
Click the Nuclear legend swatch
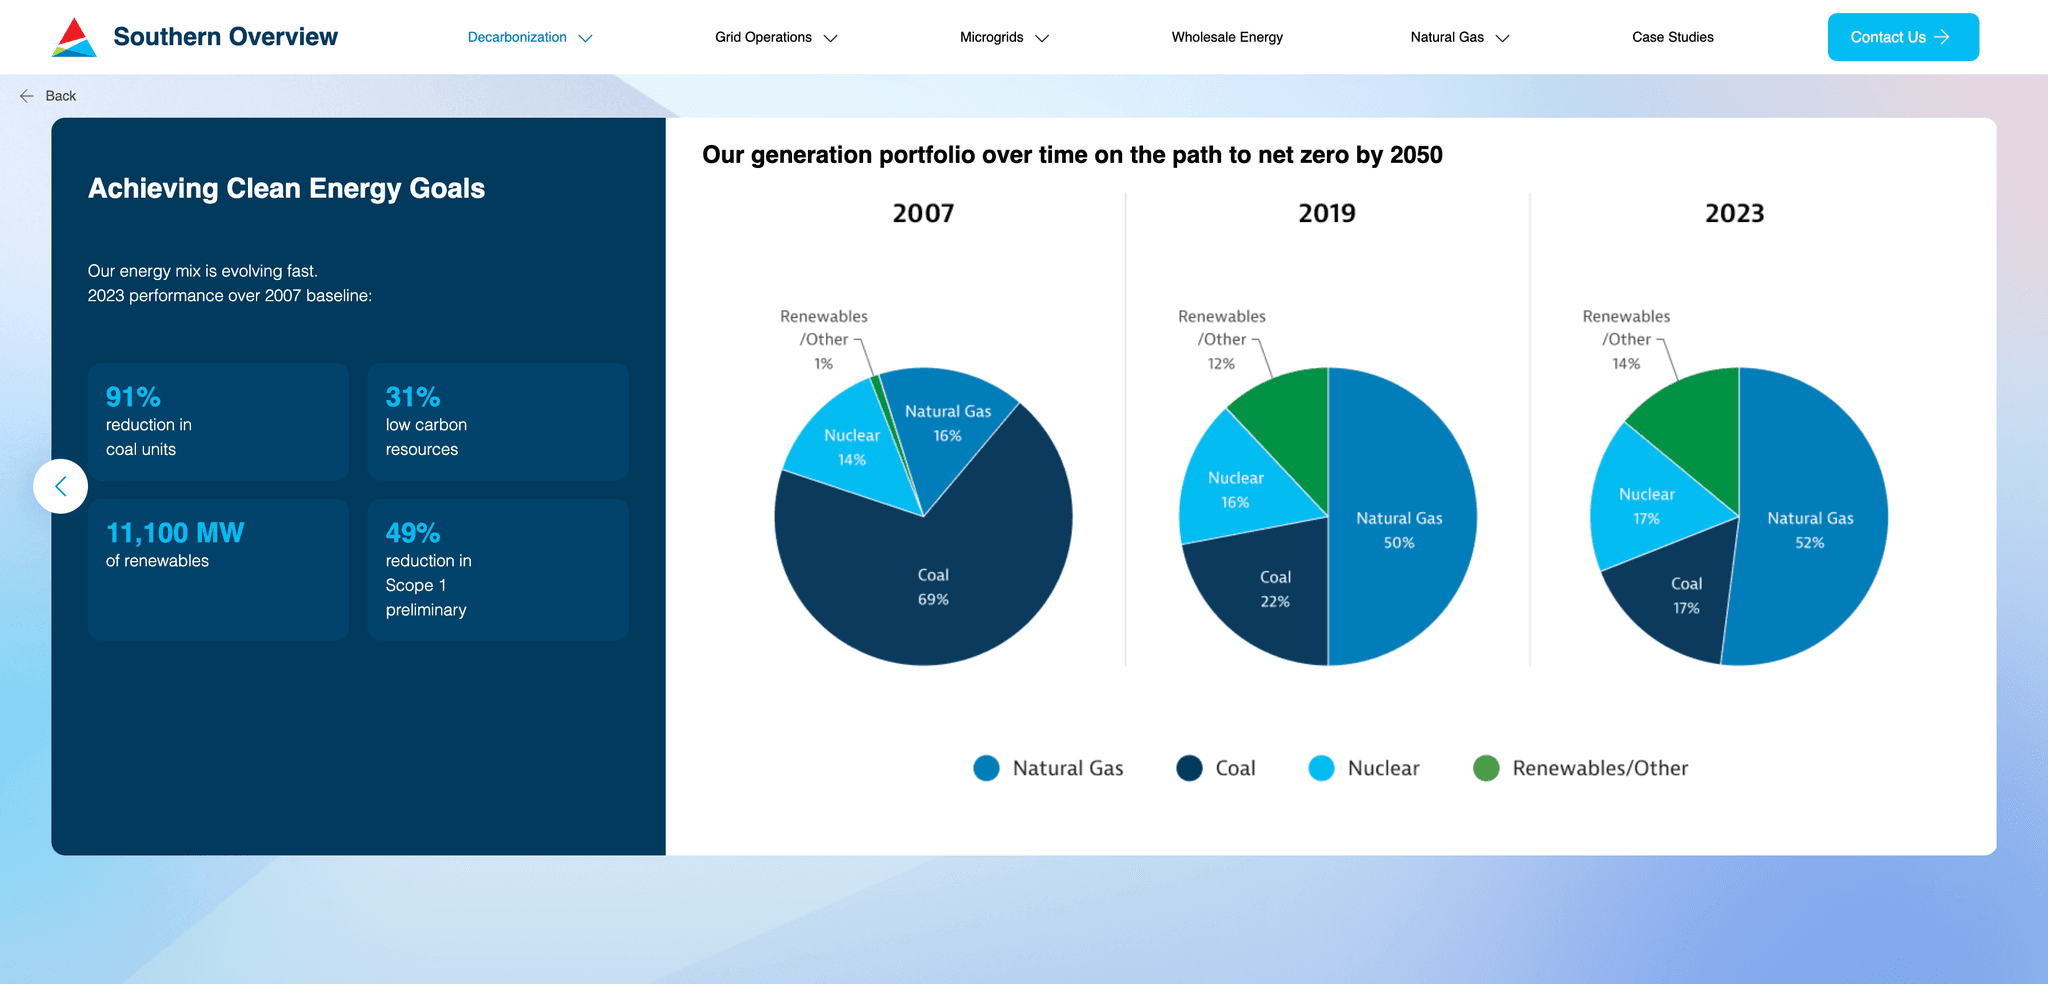(1321, 768)
